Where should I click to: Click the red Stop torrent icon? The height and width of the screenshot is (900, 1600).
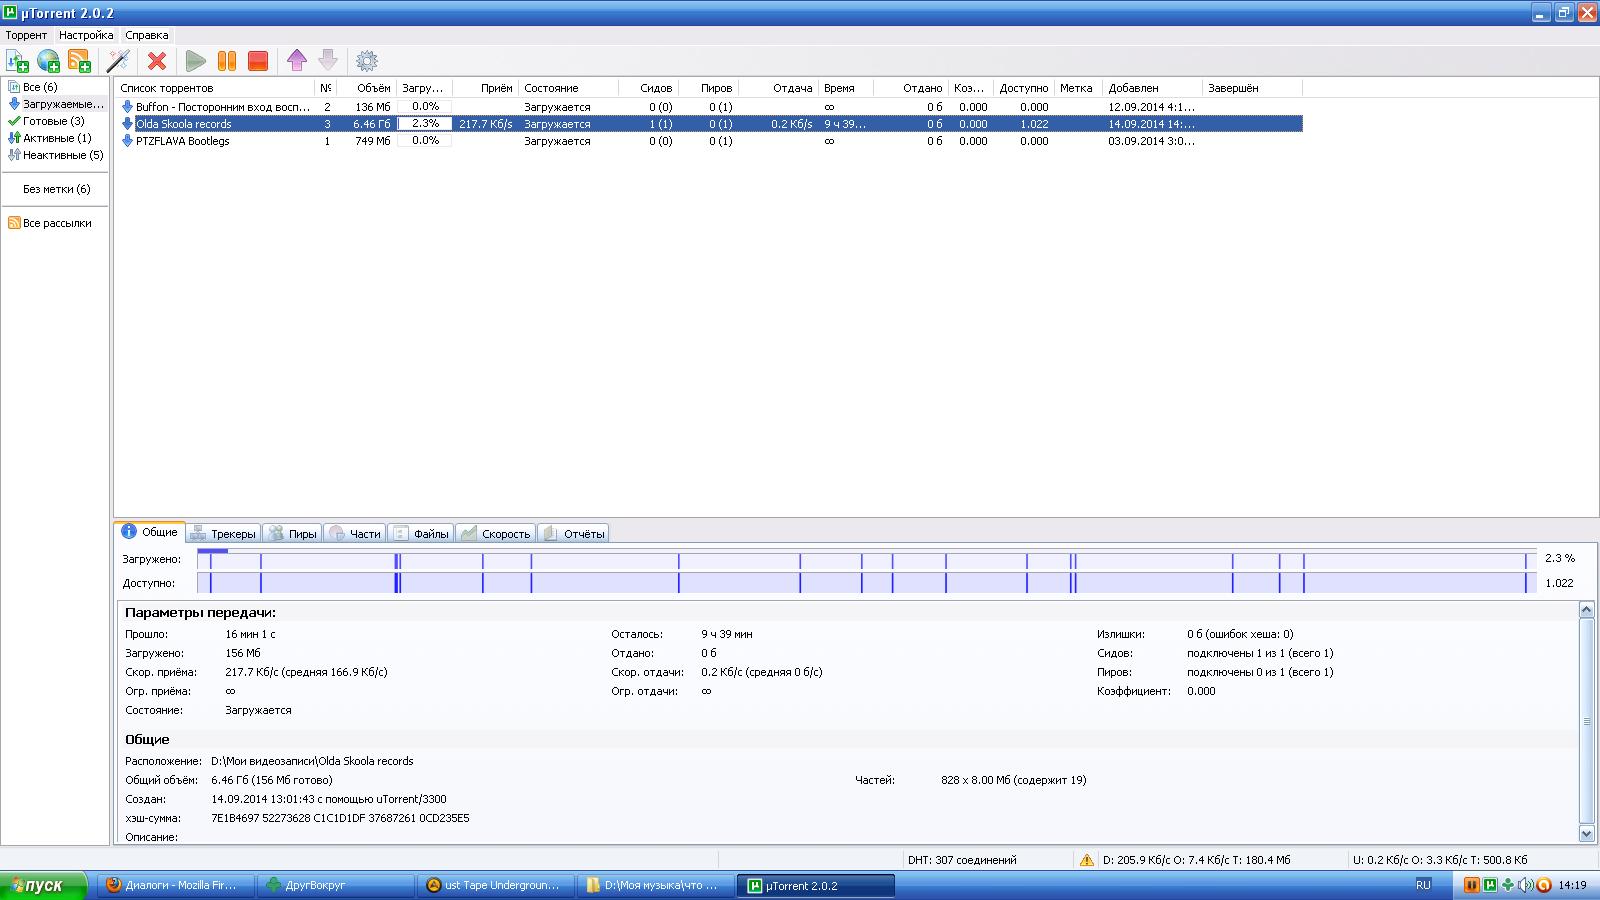pyautogui.click(x=258, y=61)
